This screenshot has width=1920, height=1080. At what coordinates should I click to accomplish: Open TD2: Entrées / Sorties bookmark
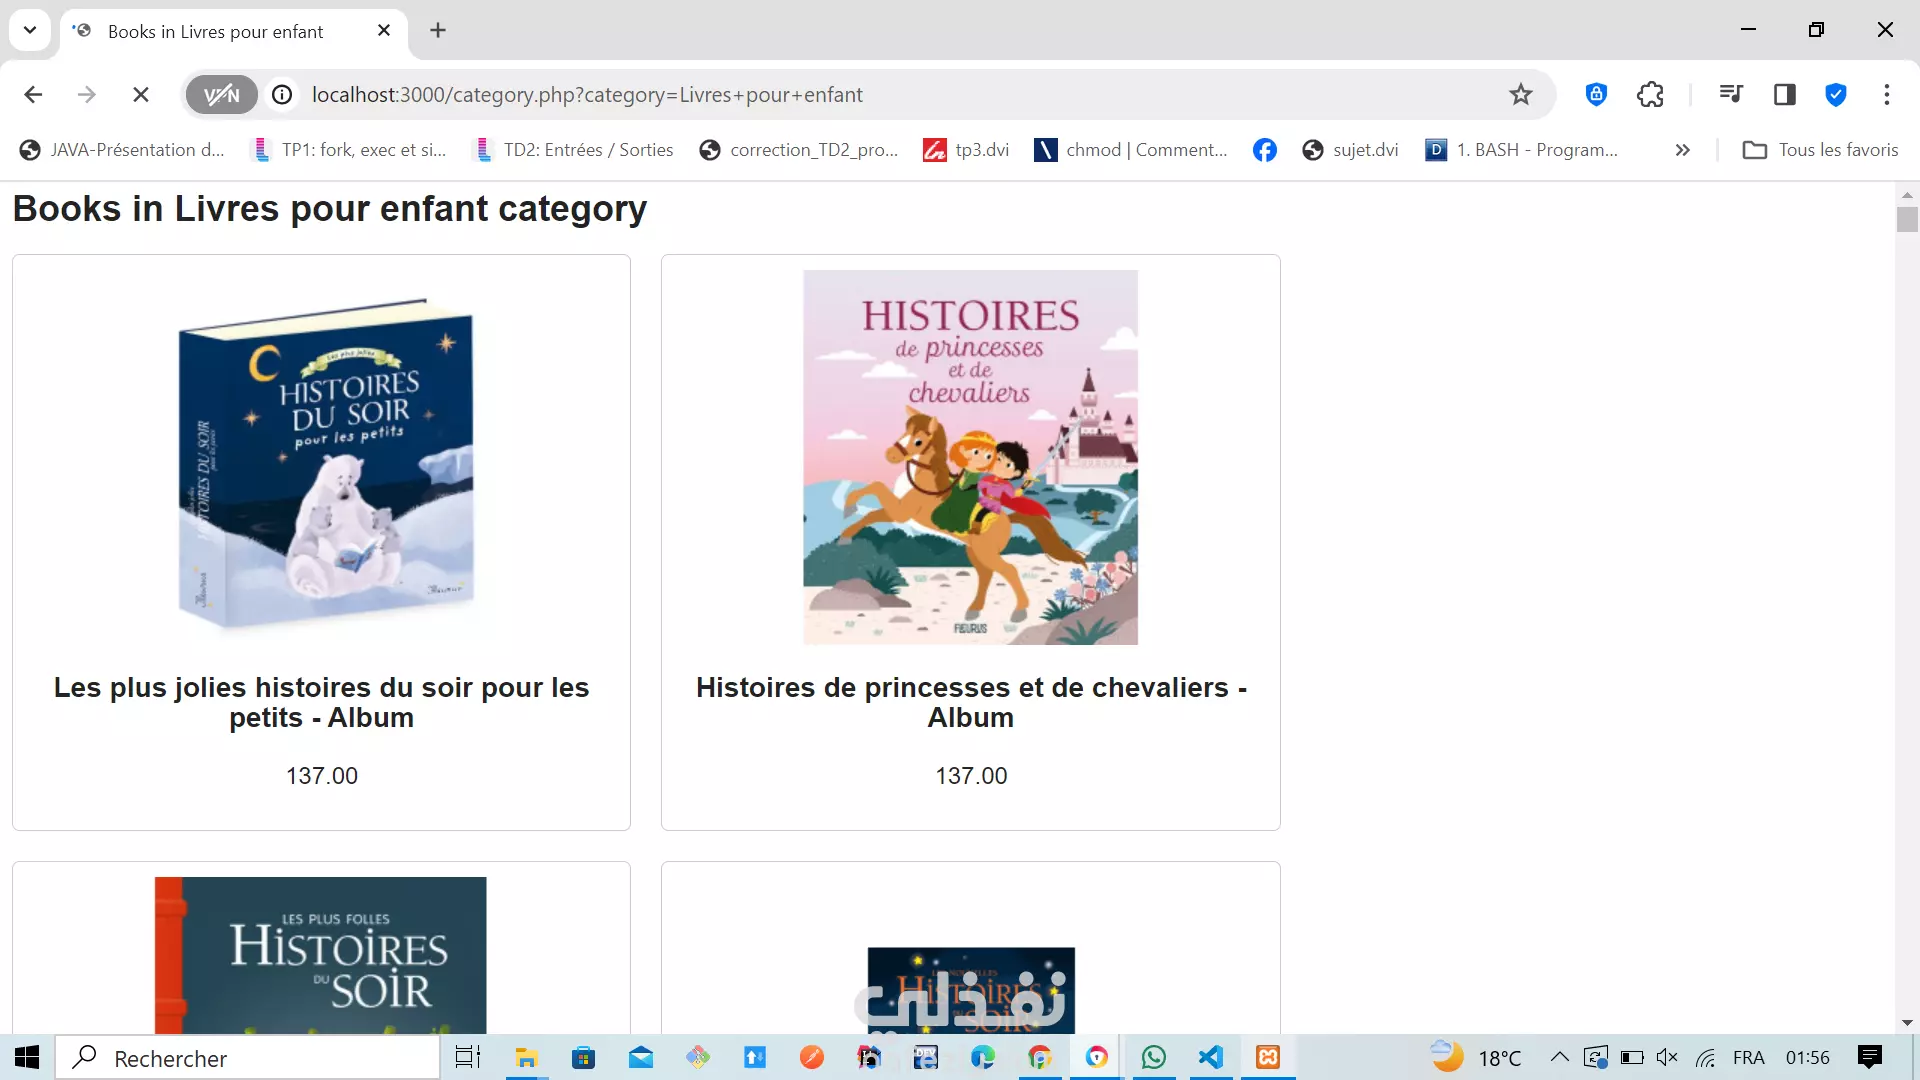pos(574,150)
